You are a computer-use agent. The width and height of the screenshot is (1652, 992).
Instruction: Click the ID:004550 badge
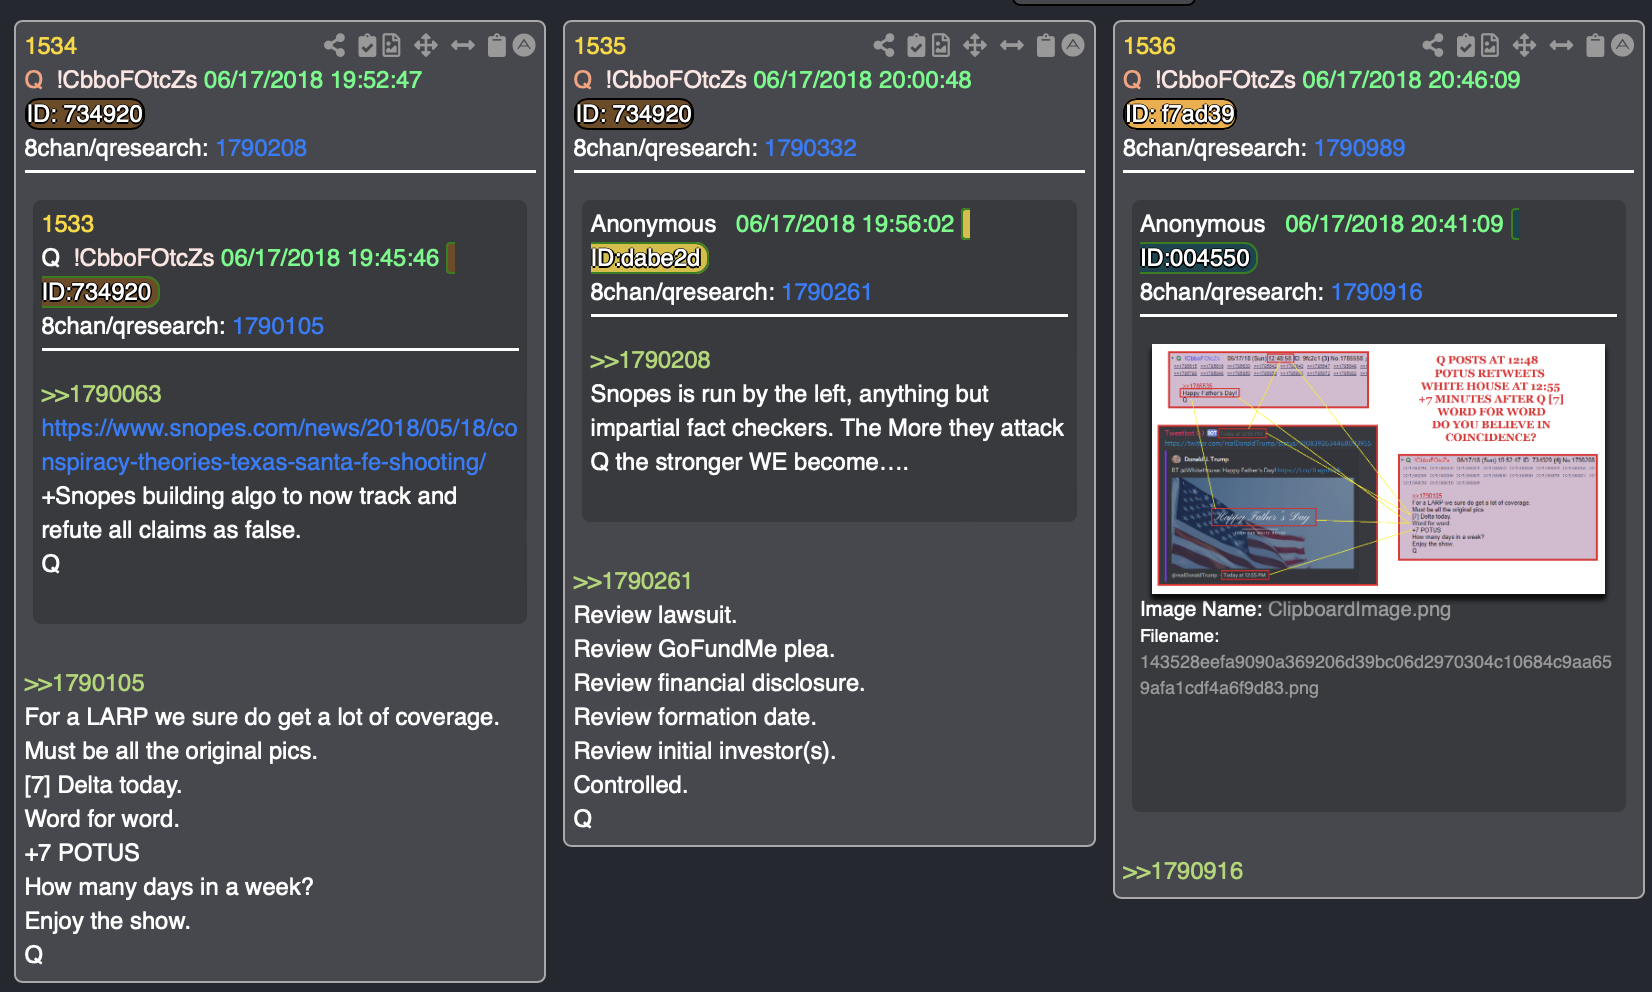click(x=1197, y=258)
